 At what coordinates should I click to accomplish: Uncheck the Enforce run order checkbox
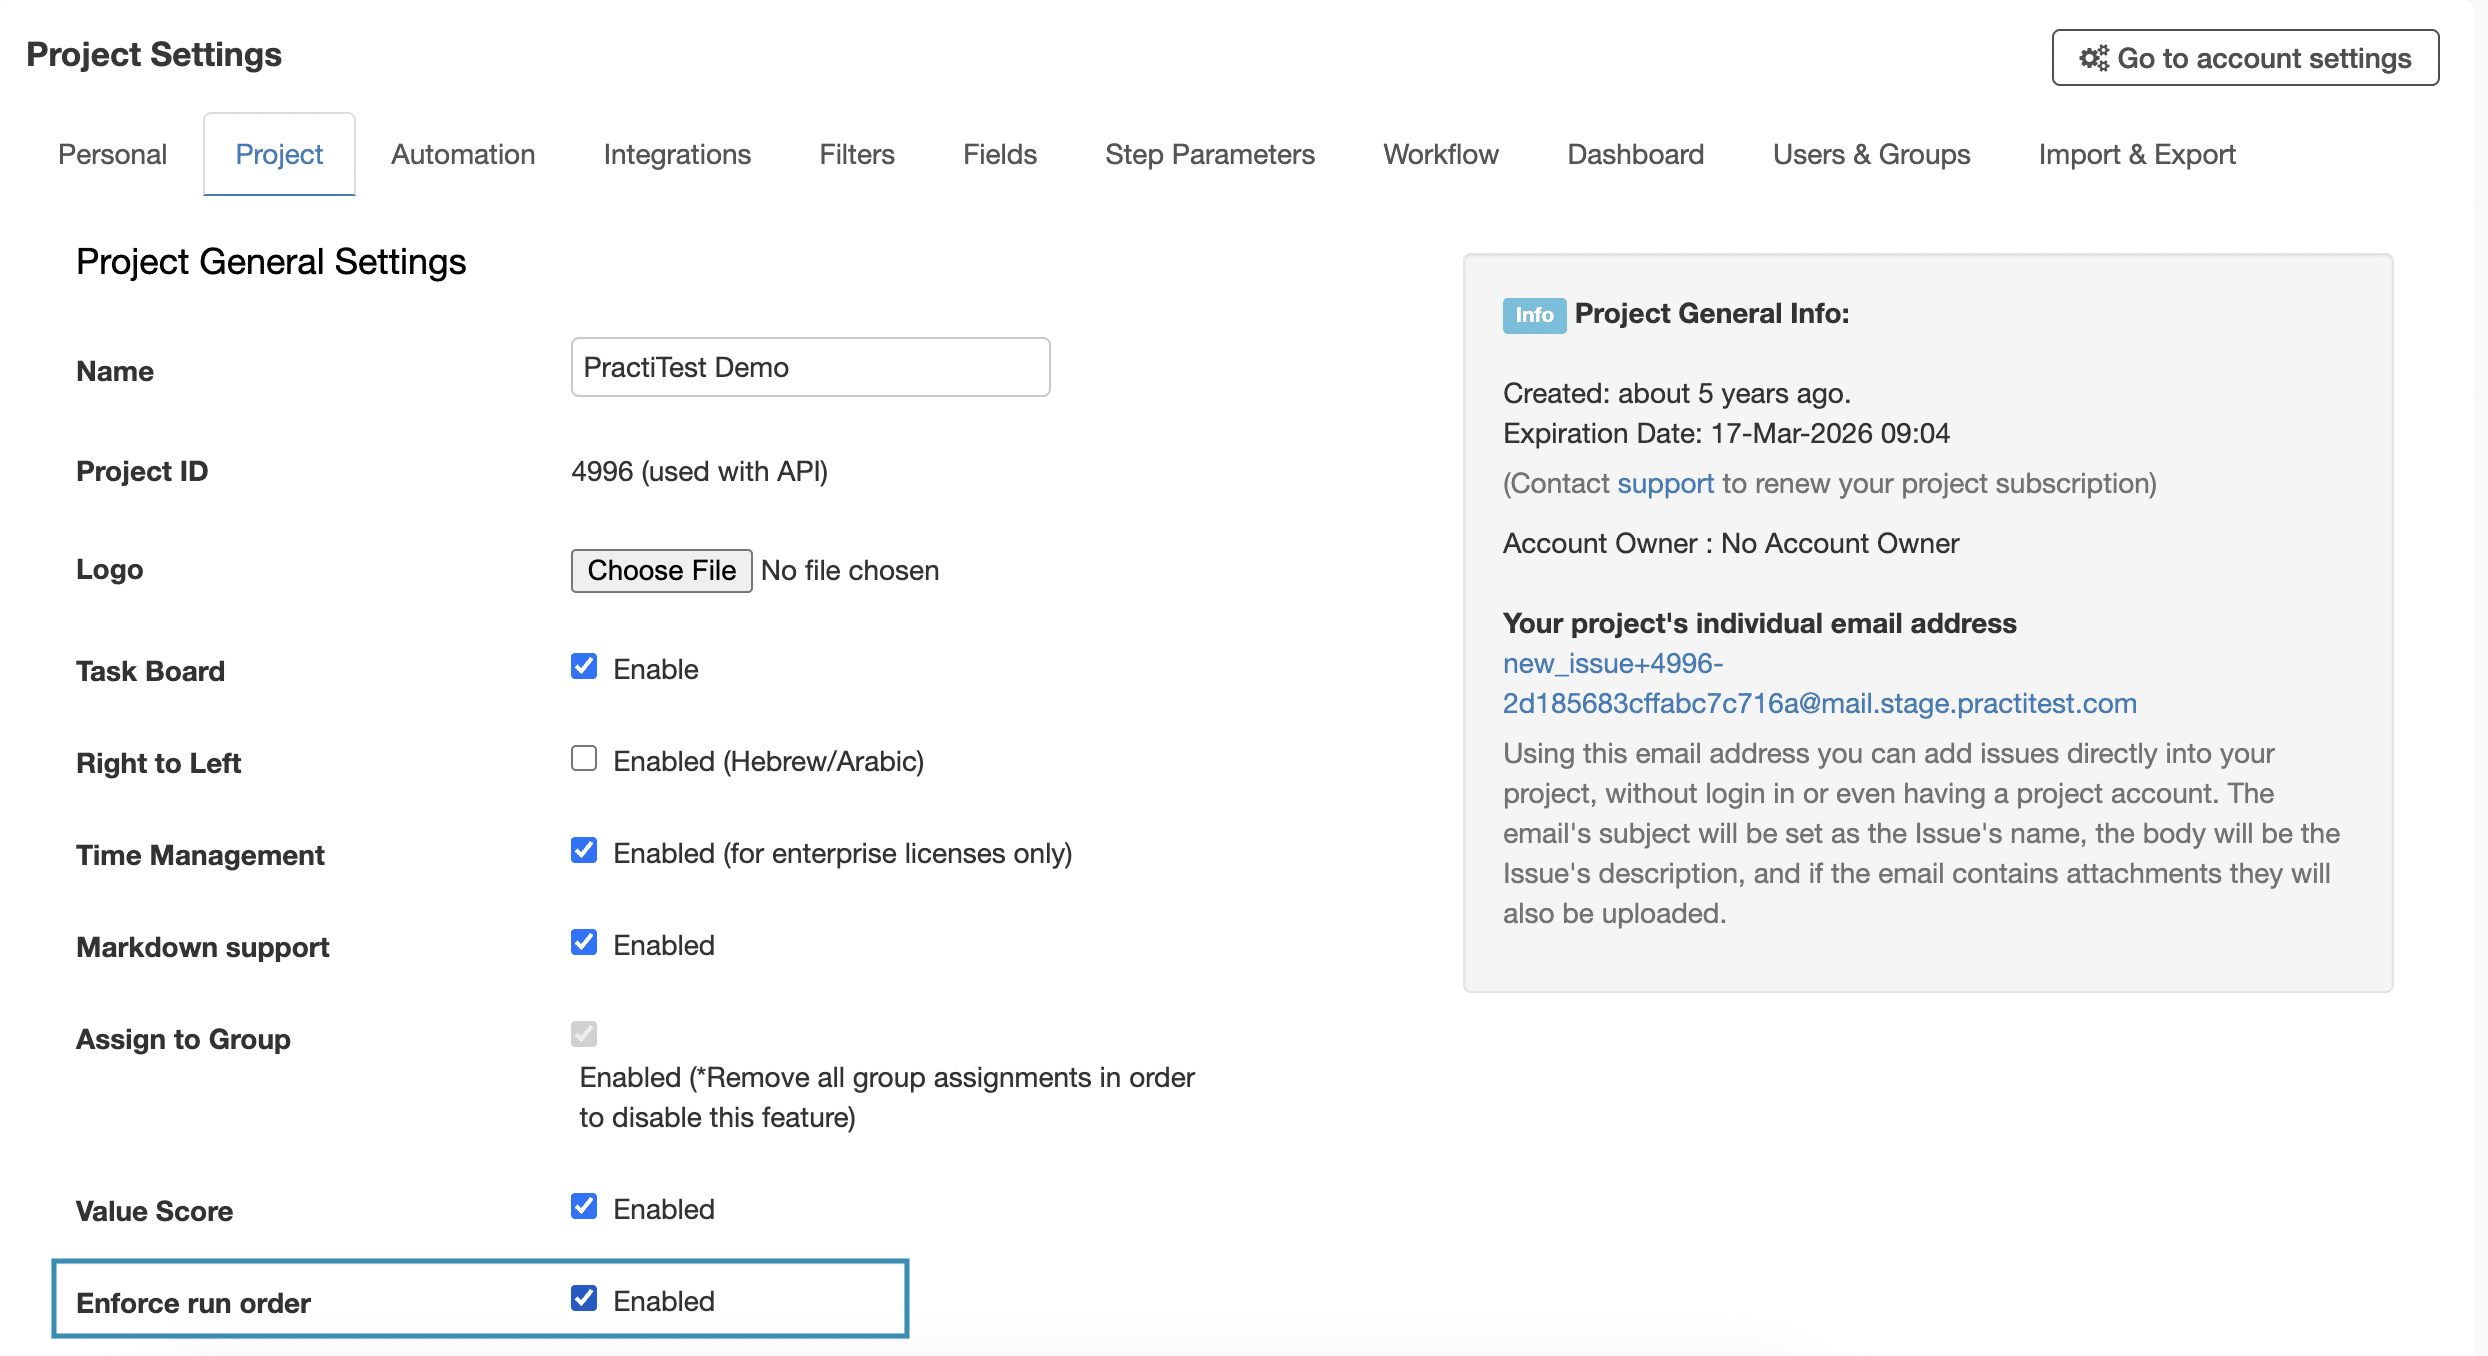584,1299
